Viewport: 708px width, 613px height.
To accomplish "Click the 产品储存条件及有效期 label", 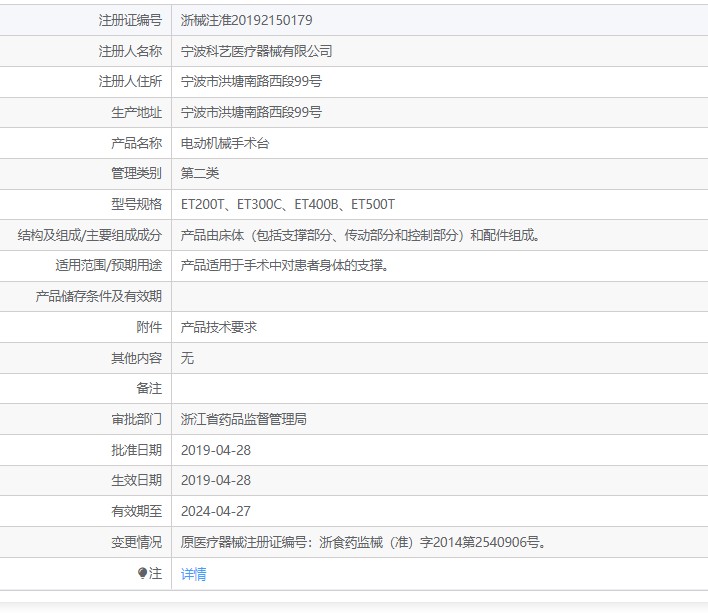I will [x=98, y=296].
